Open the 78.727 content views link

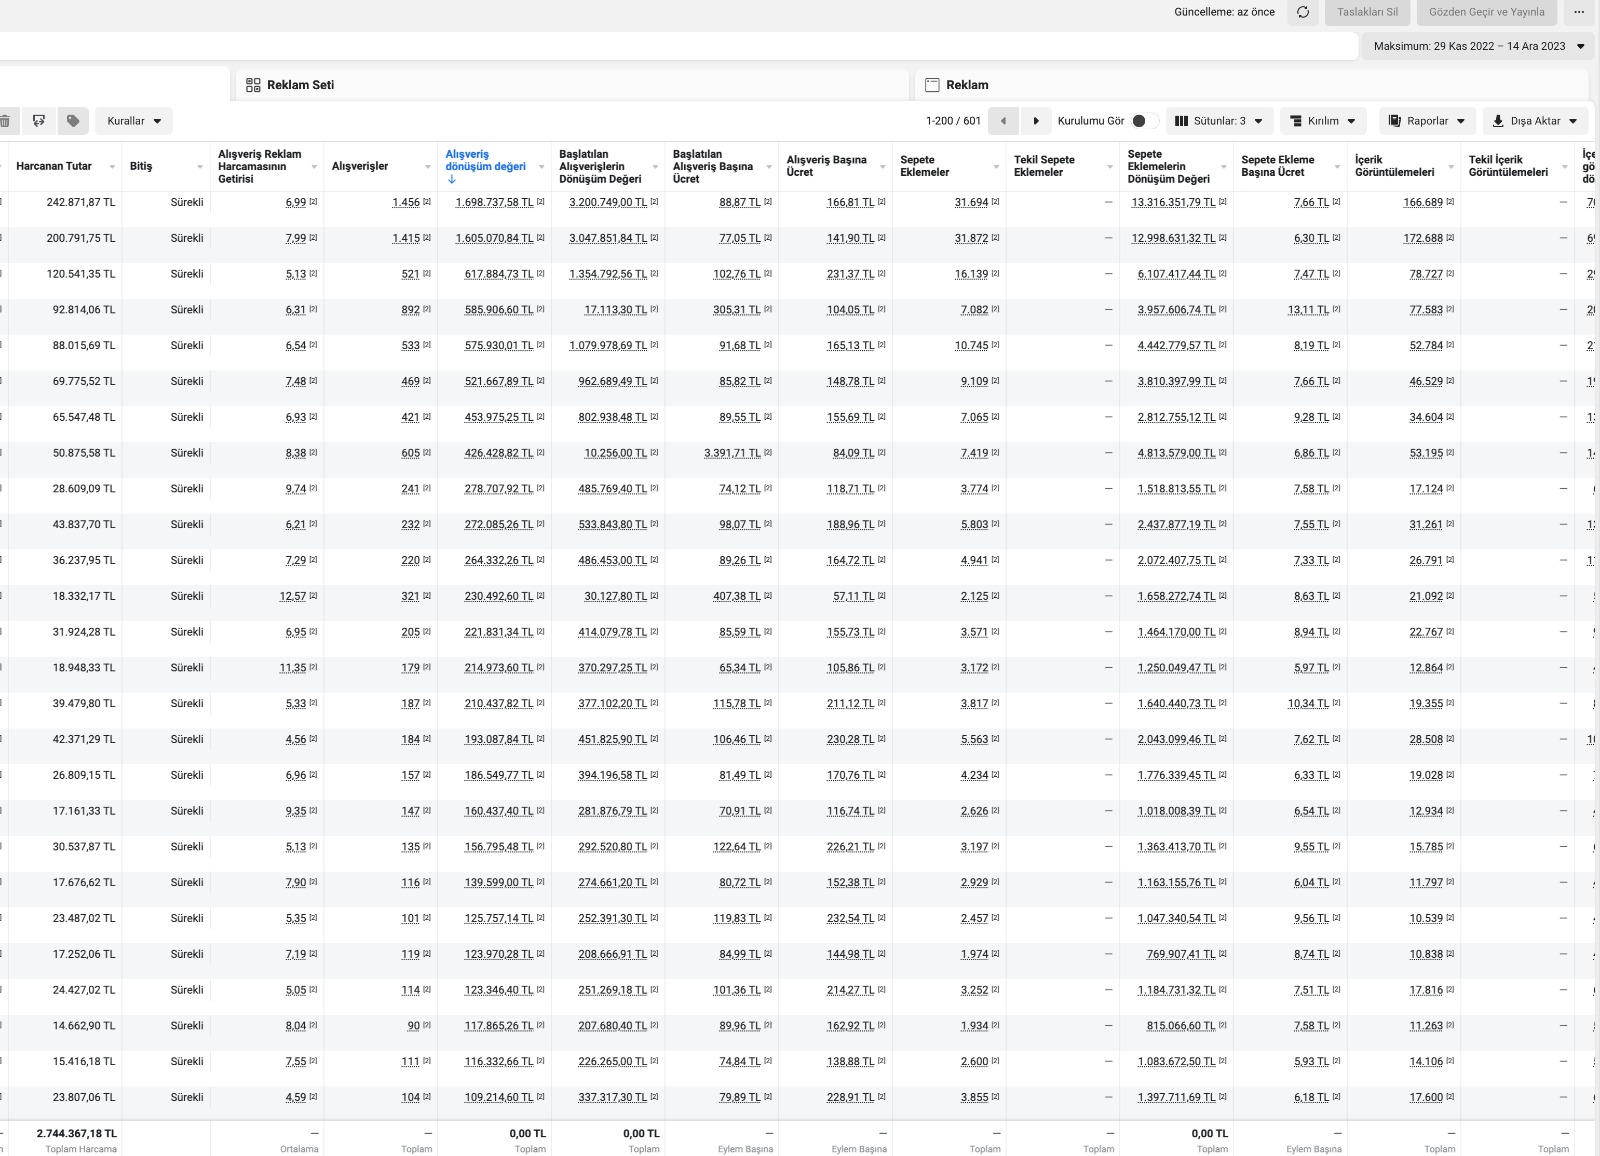click(x=1426, y=274)
